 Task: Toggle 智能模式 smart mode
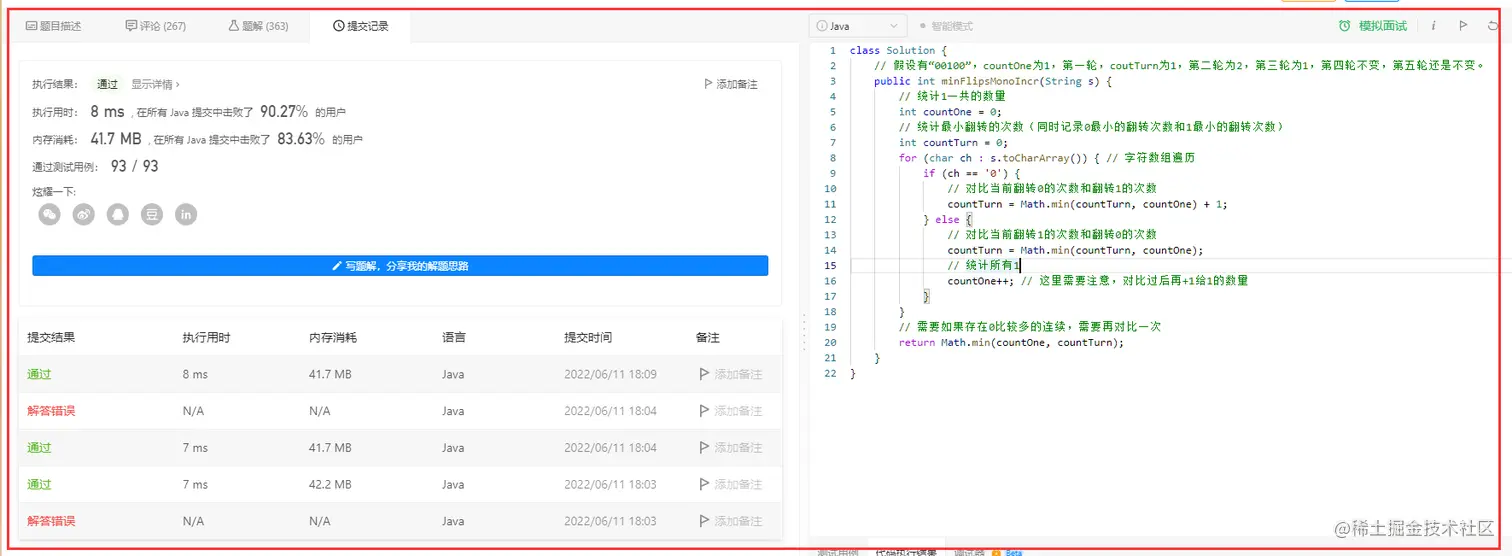[946, 26]
